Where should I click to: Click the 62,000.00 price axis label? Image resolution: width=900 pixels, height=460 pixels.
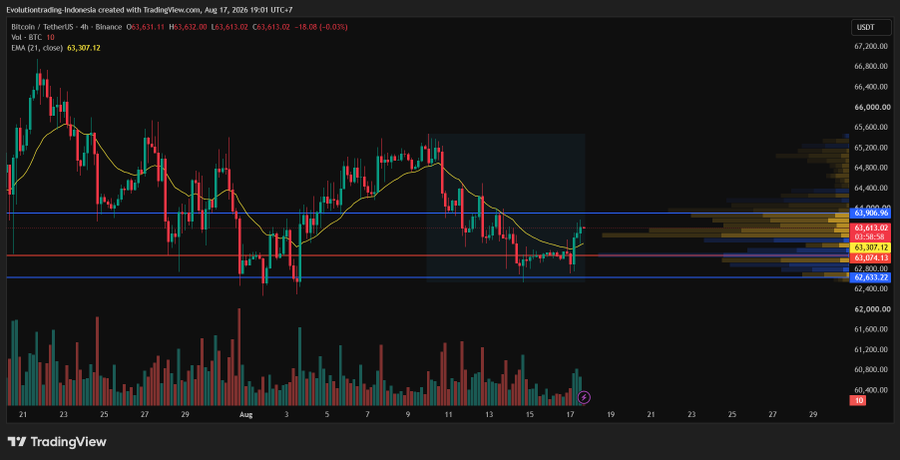click(872, 309)
